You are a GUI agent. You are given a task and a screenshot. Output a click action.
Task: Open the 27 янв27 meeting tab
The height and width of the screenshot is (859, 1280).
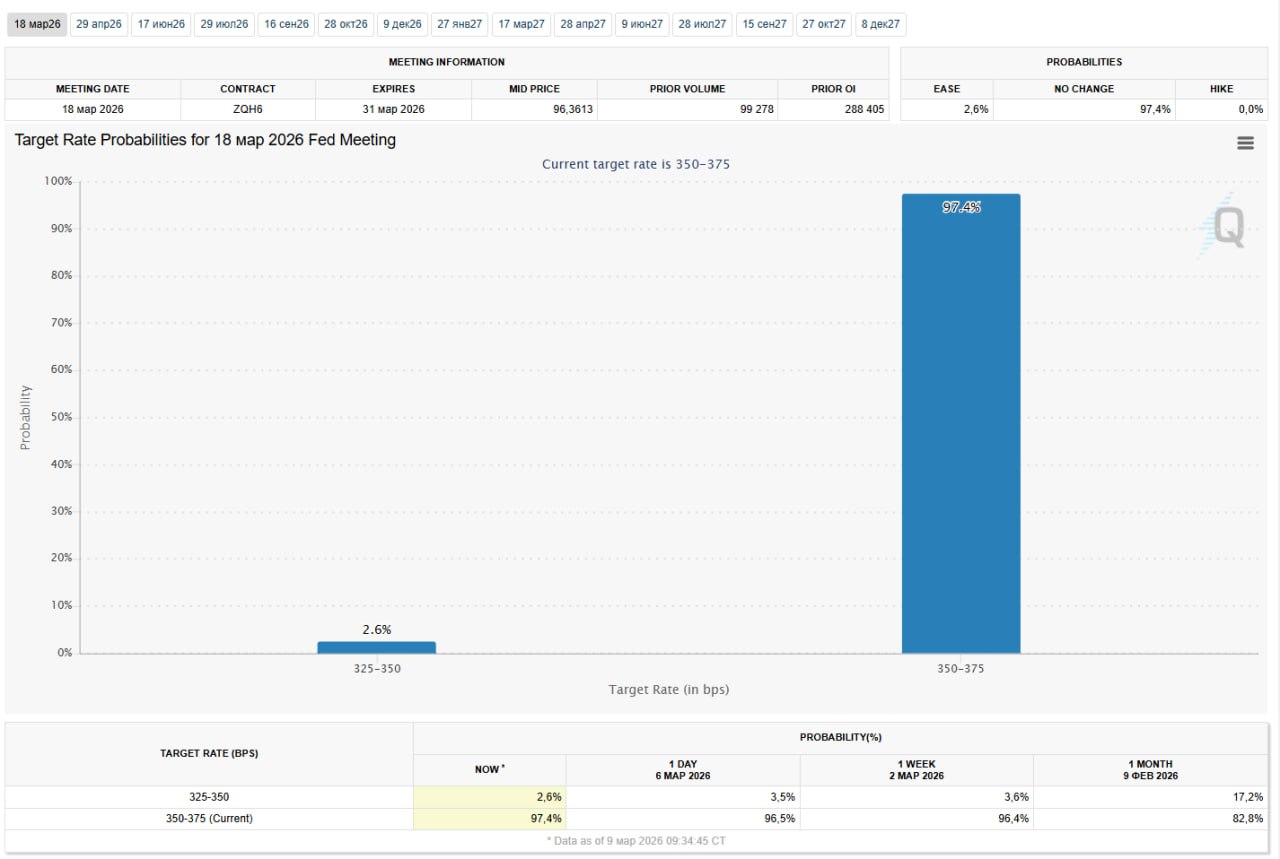[x=459, y=24]
